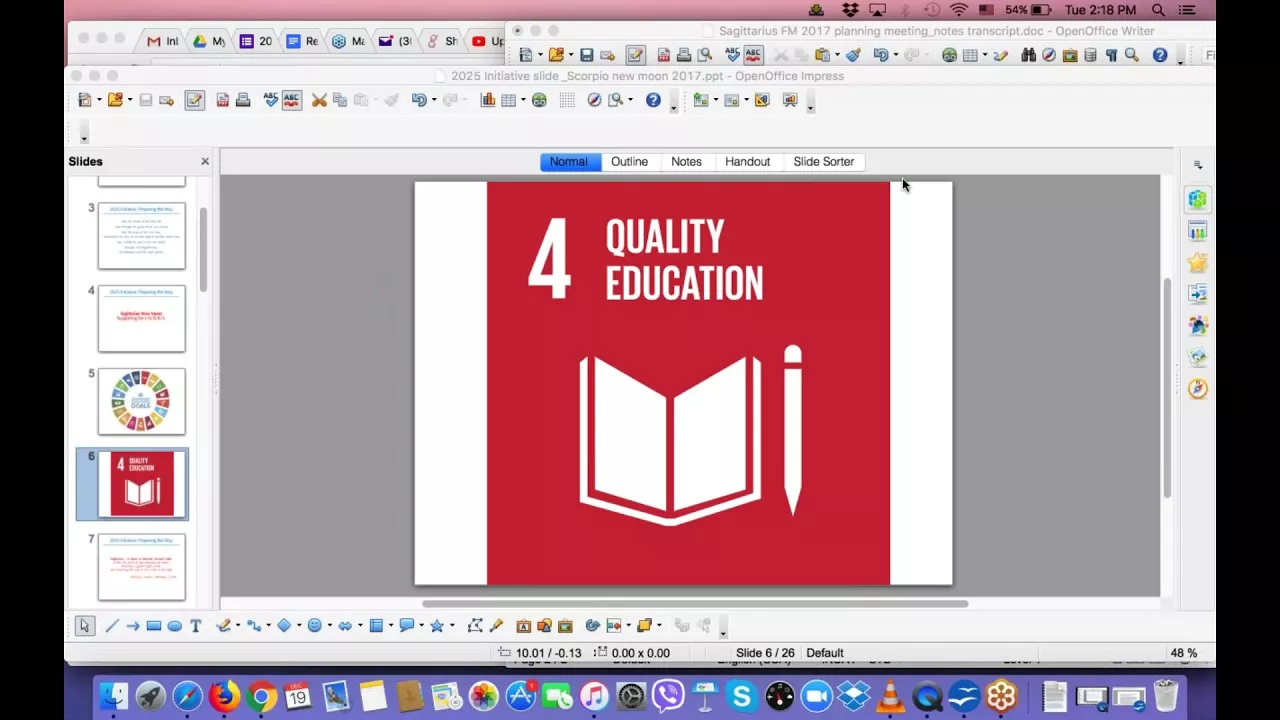Switch to the Handout view tab

(748, 162)
